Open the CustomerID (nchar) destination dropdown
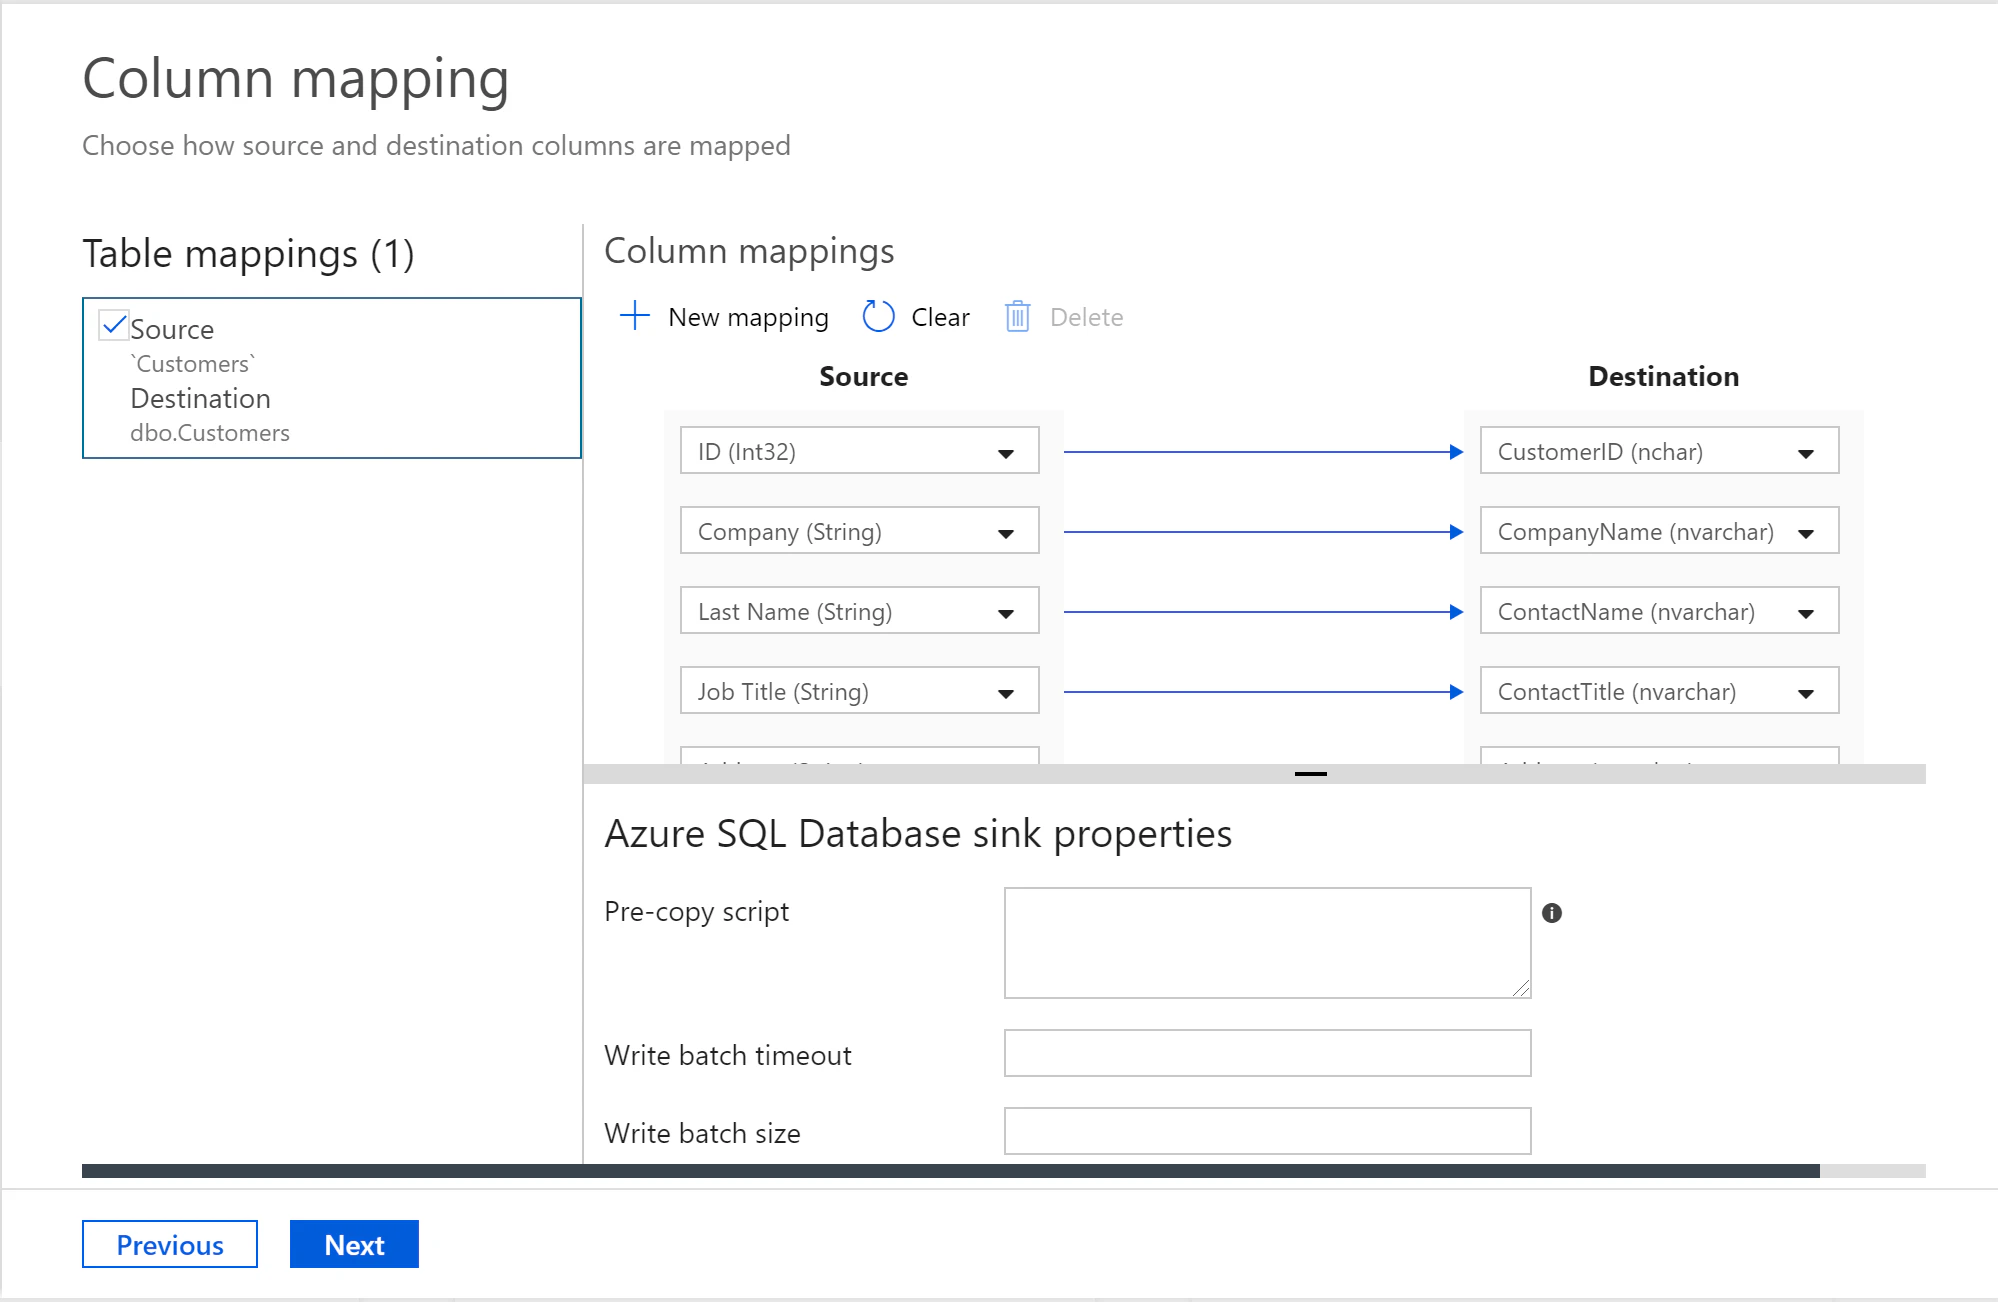Viewport: 1998px width, 1302px height. 1660,451
